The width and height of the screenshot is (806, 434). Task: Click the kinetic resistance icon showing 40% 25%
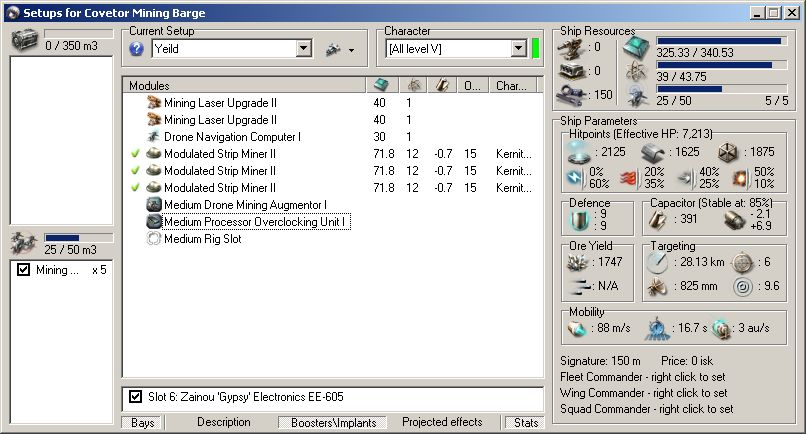pyautogui.click(x=686, y=178)
